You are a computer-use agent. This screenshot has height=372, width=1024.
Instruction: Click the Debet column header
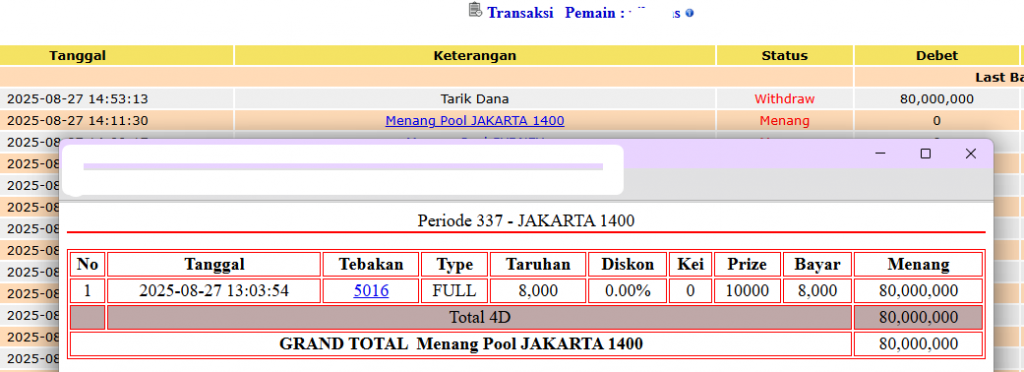coord(936,55)
